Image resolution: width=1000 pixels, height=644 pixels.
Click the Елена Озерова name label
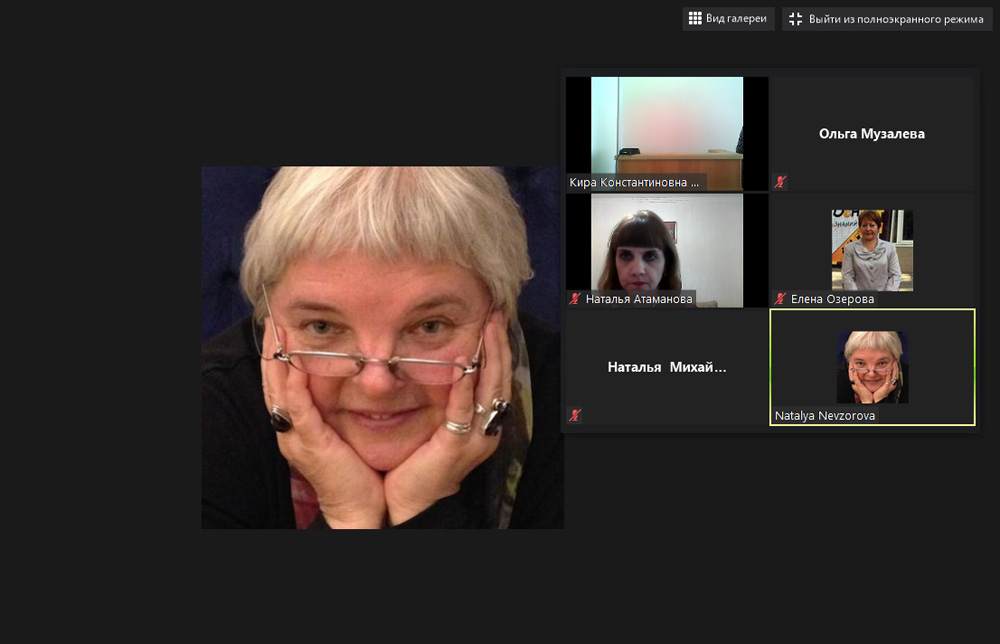[x=832, y=299]
